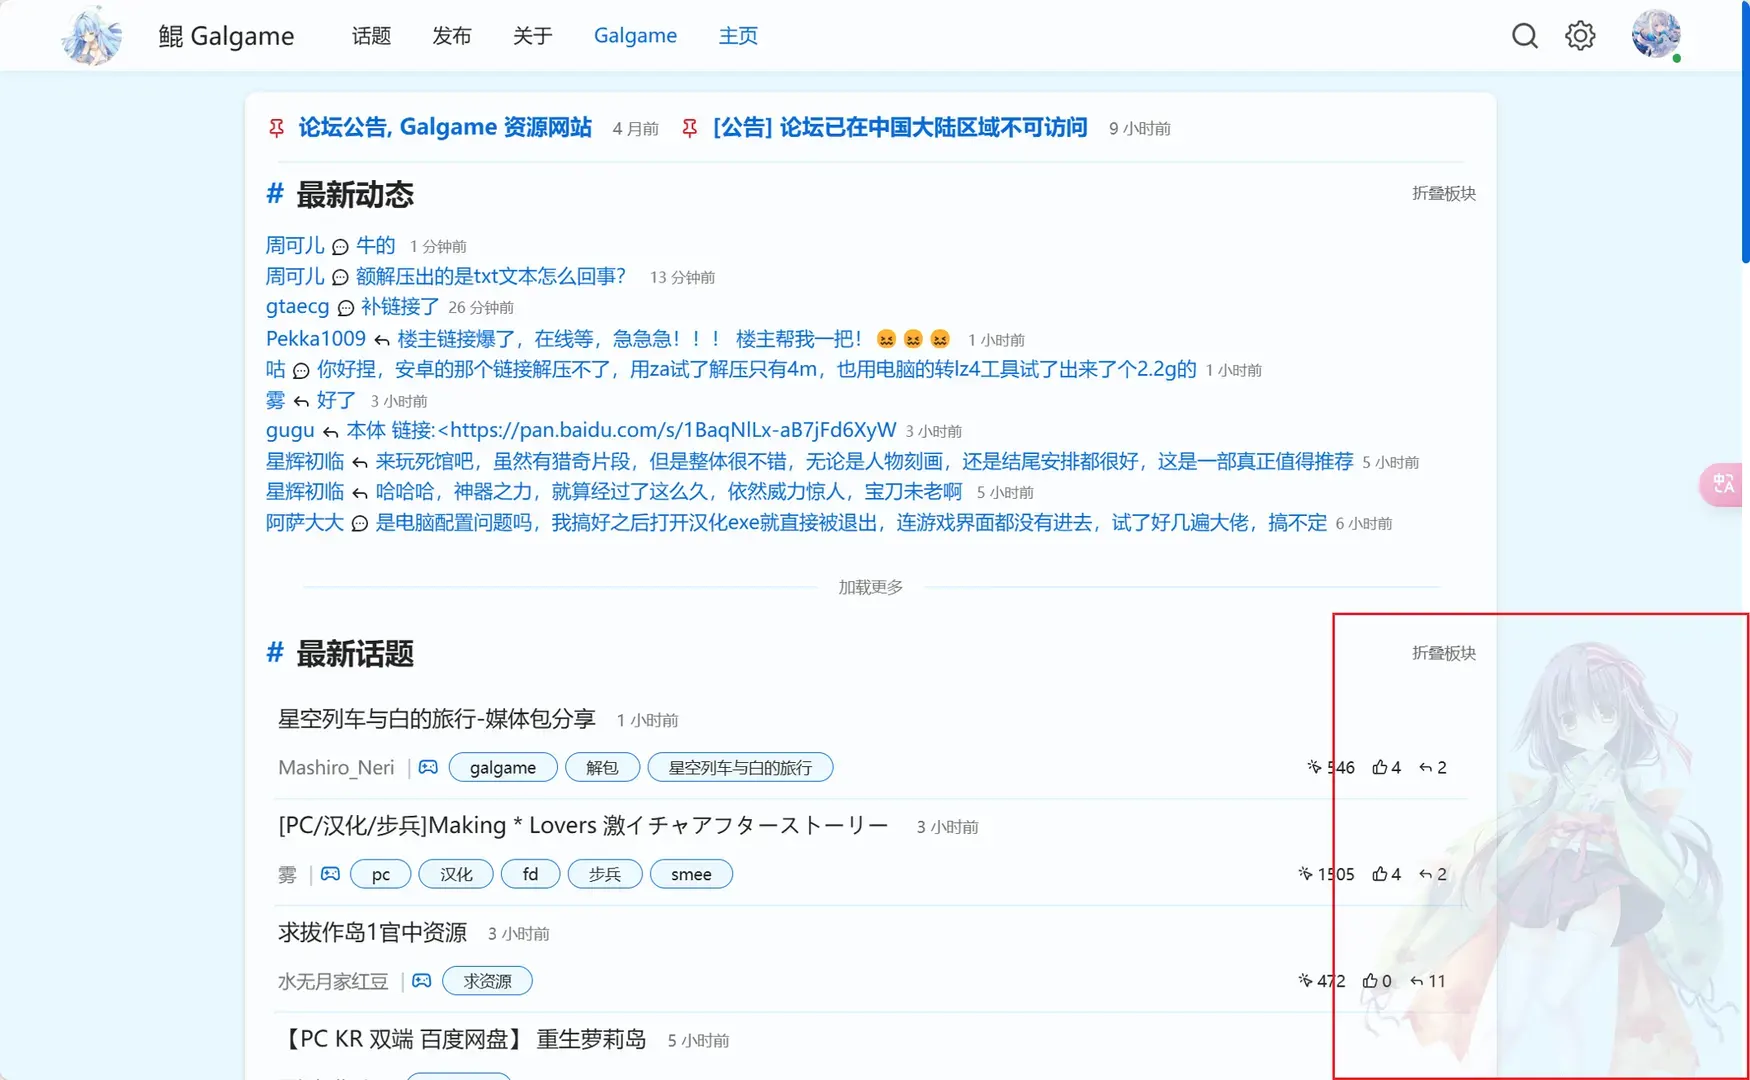Open the 关于 menu item
This screenshot has width=1750, height=1080.
(x=532, y=36)
